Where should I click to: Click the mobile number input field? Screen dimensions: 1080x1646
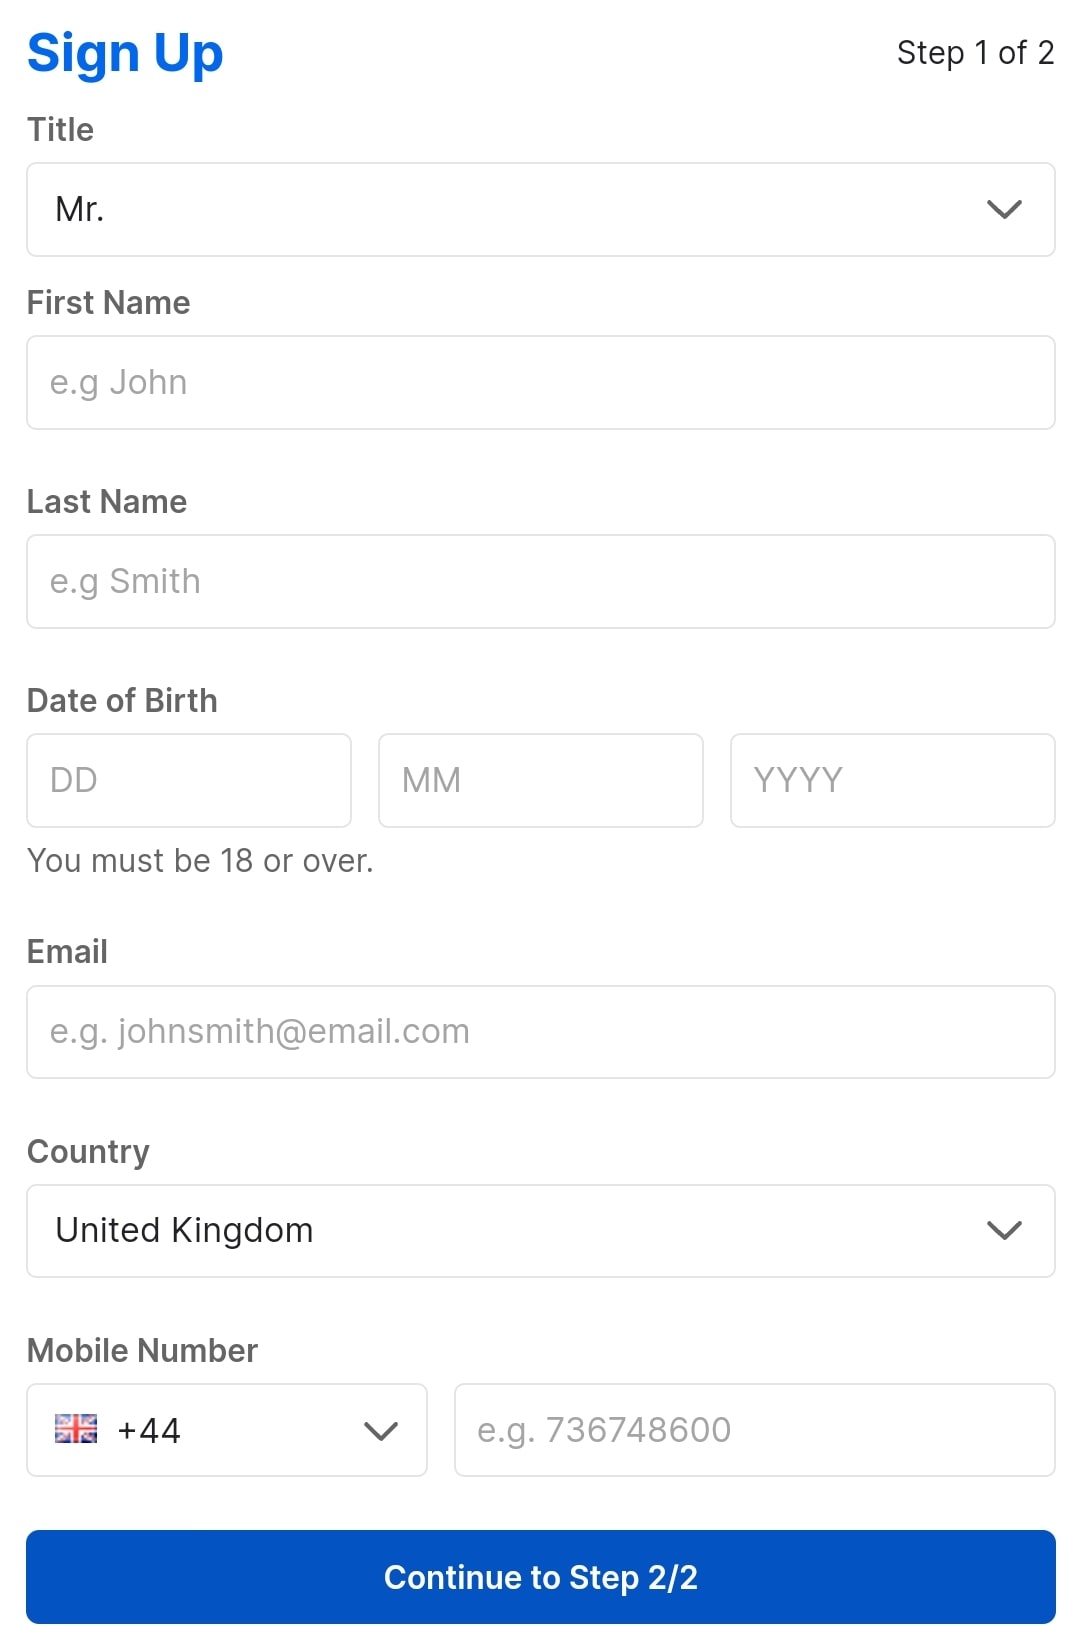tap(755, 1430)
